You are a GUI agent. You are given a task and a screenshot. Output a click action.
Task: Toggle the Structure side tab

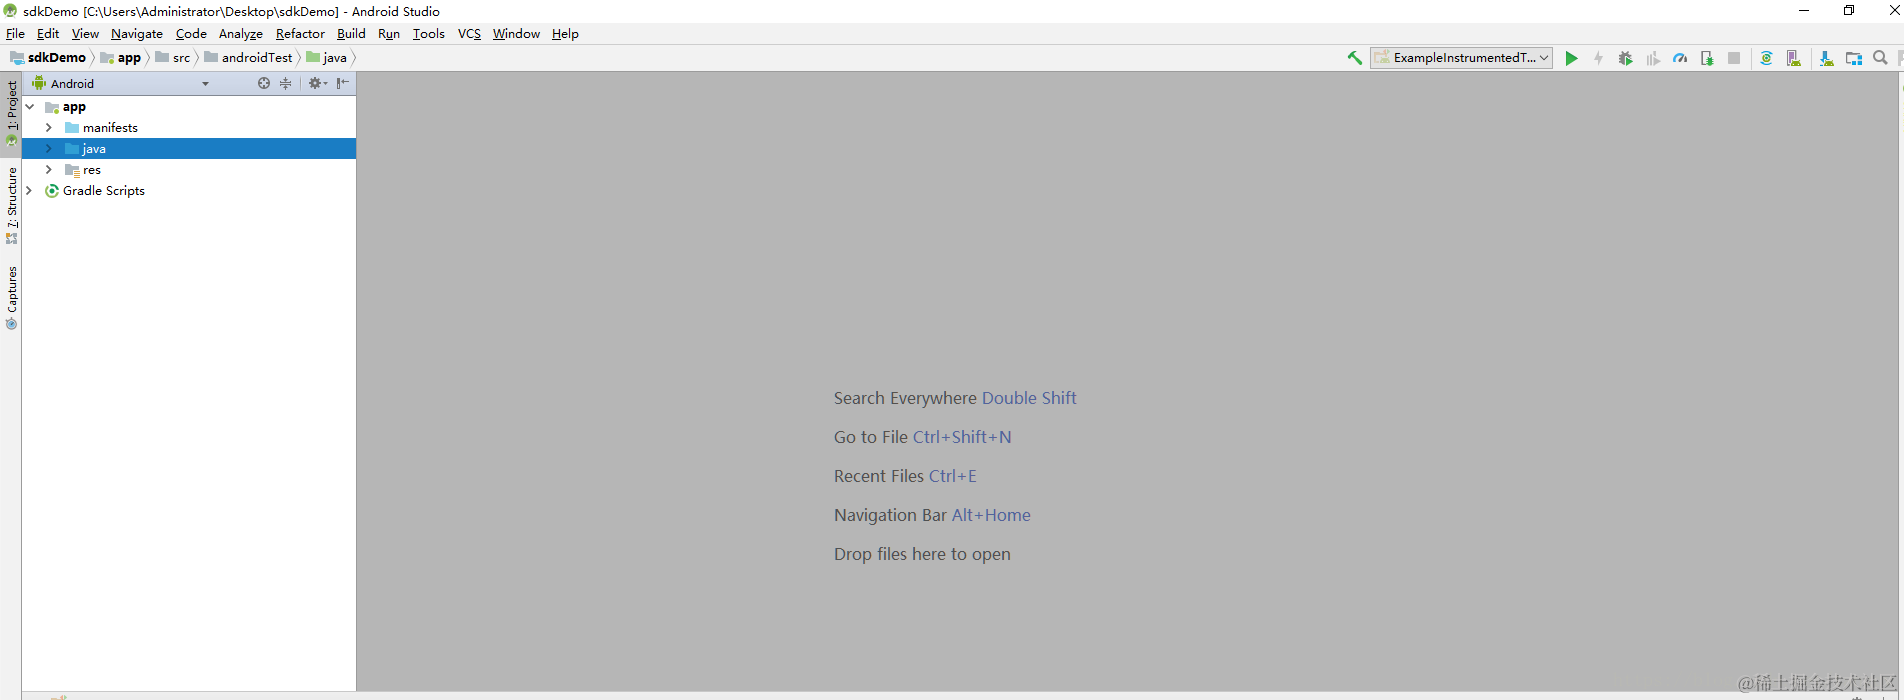11,205
